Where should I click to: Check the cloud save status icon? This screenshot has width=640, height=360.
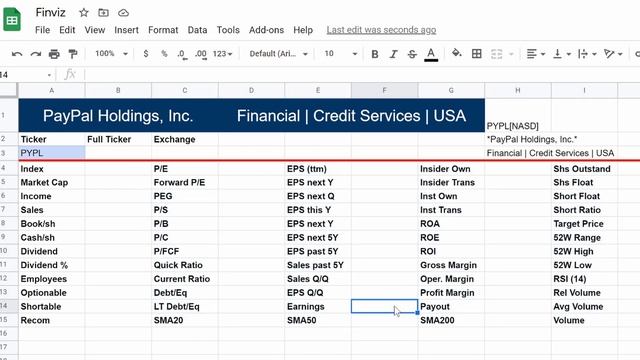click(x=123, y=13)
